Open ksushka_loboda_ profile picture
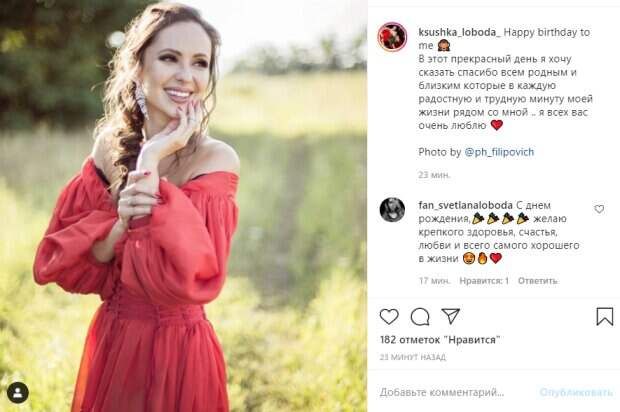This screenshot has width=620, height=412. [x=392, y=37]
